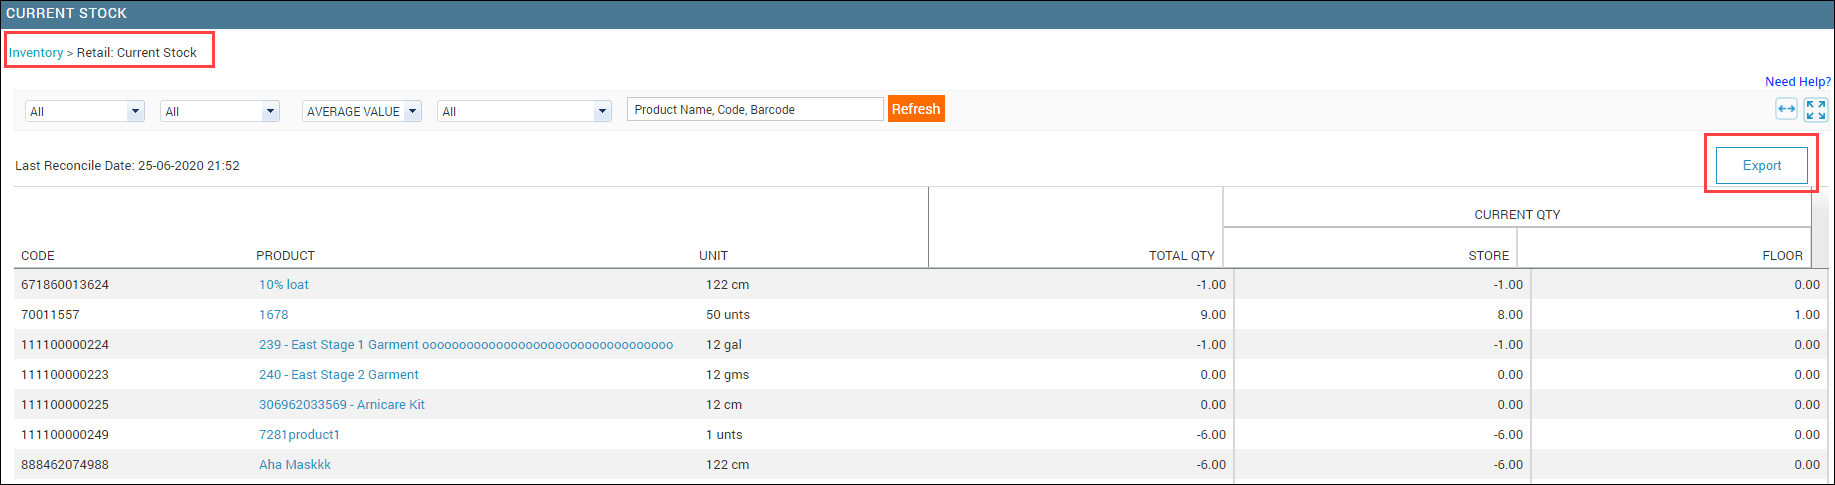Click the CURRENT STOCK title bar text
The image size is (1835, 485).
point(67,13)
